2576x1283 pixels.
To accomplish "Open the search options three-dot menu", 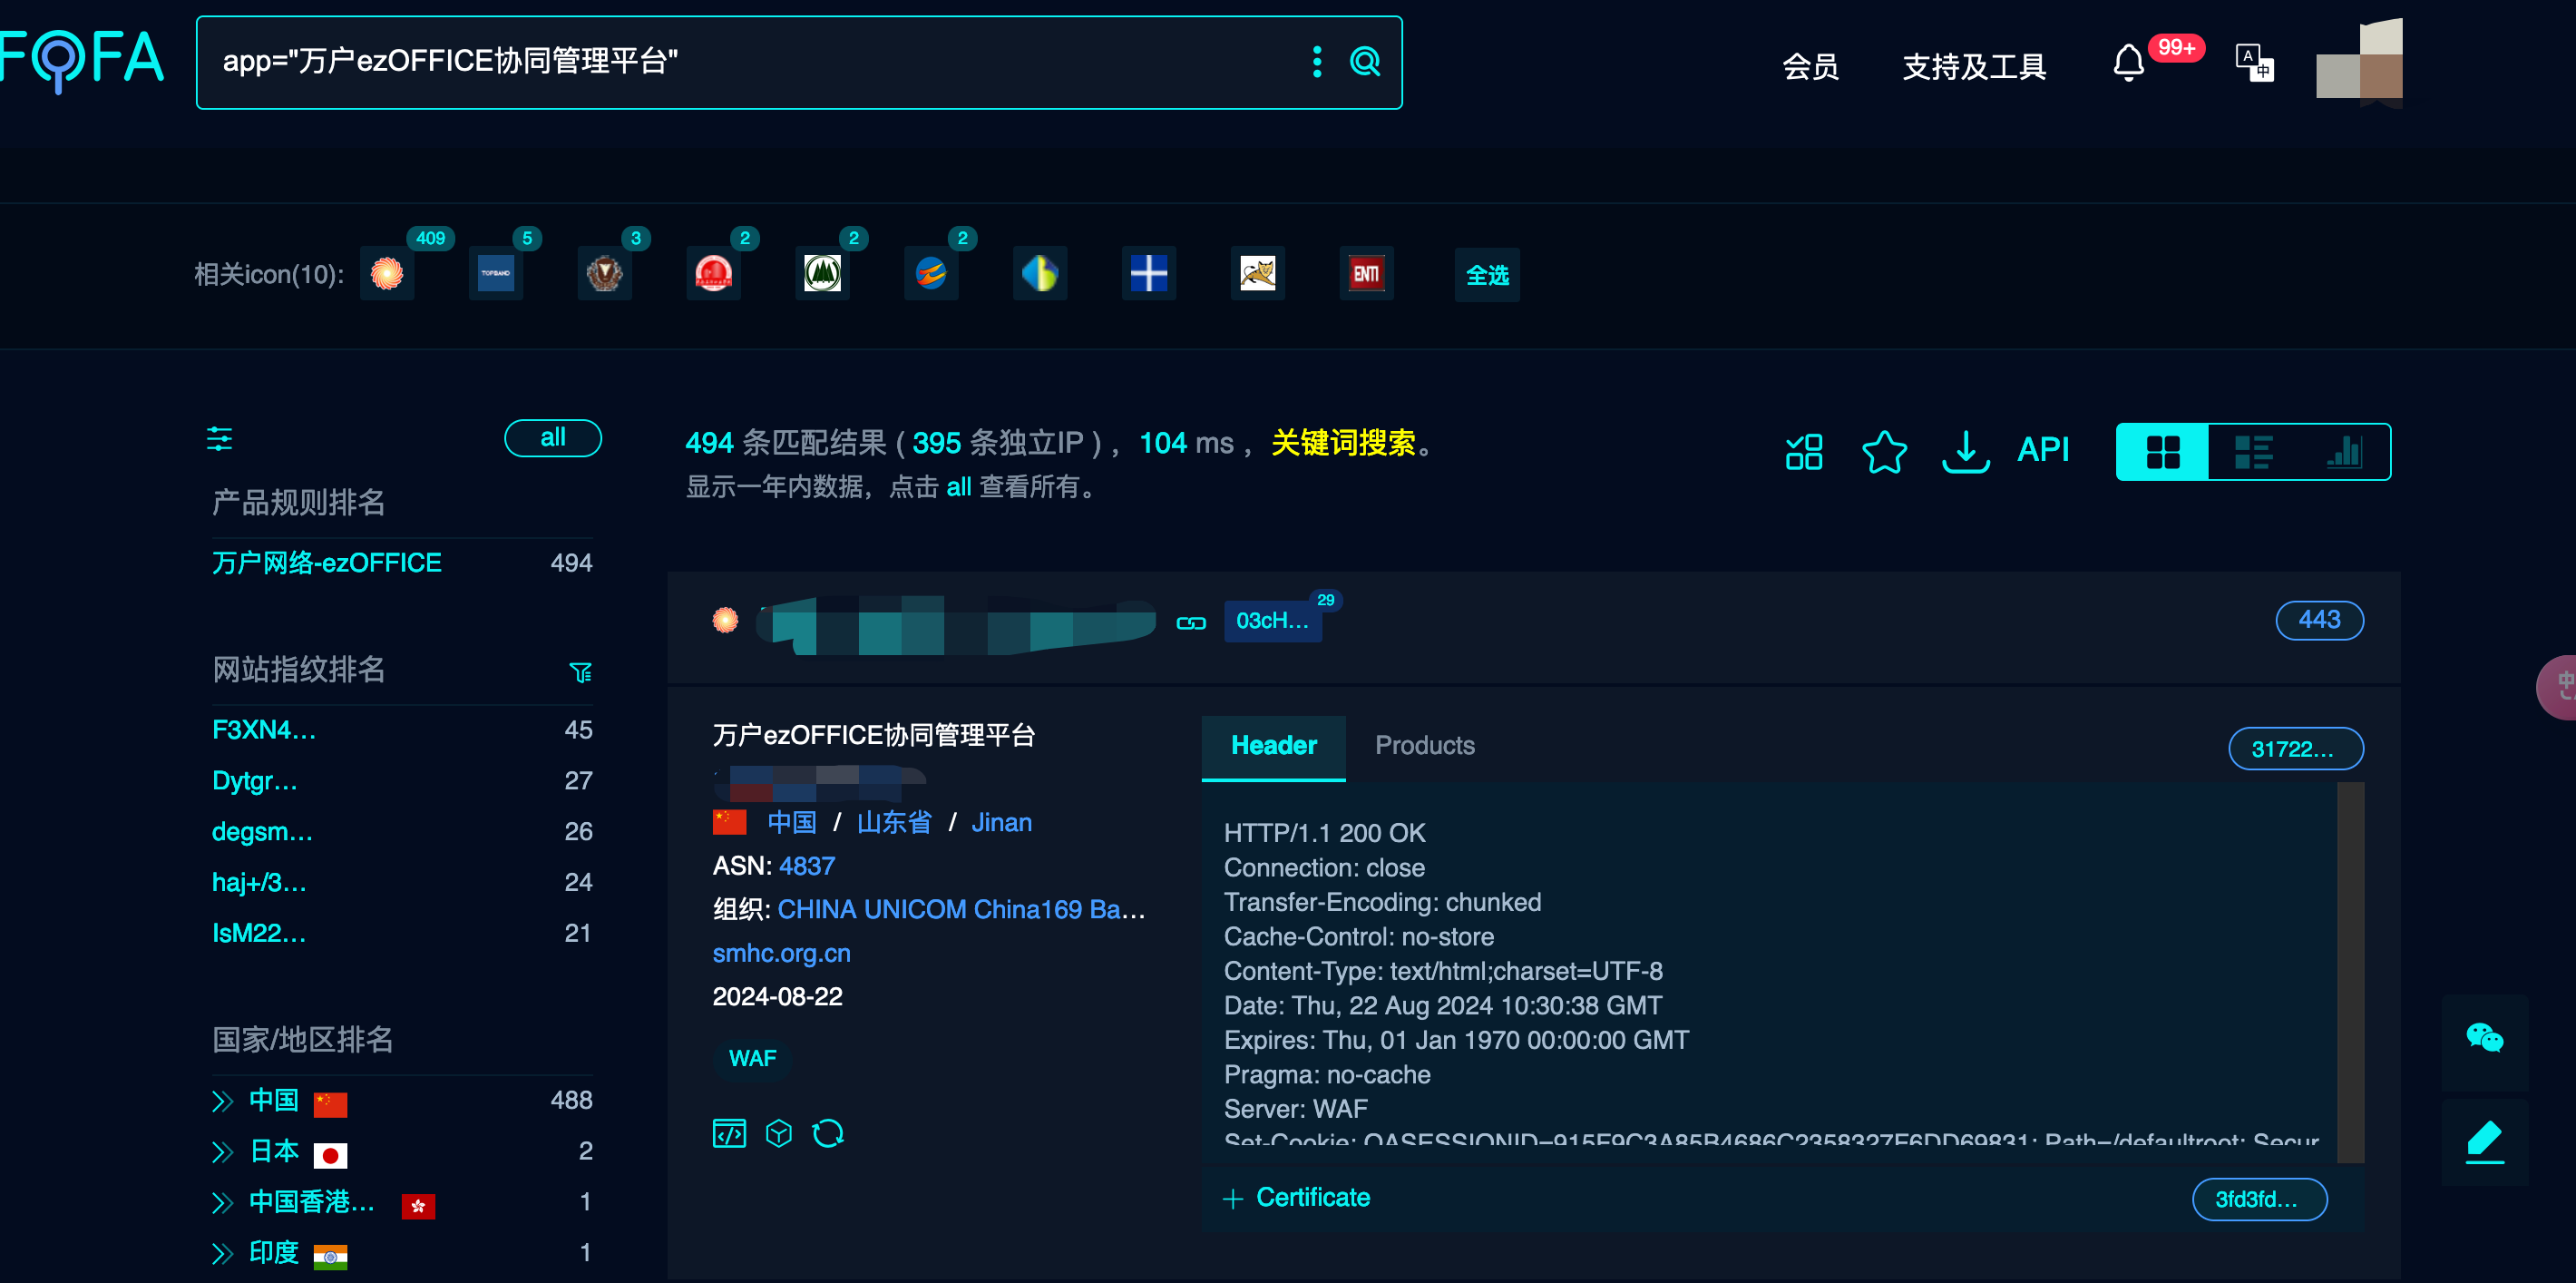I will click(x=1316, y=62).
